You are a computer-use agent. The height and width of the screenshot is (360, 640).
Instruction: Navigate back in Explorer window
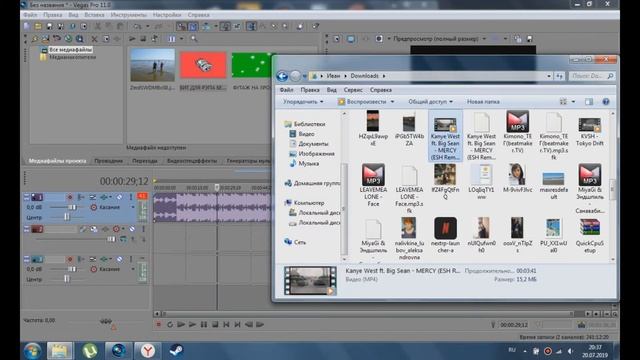282,76
